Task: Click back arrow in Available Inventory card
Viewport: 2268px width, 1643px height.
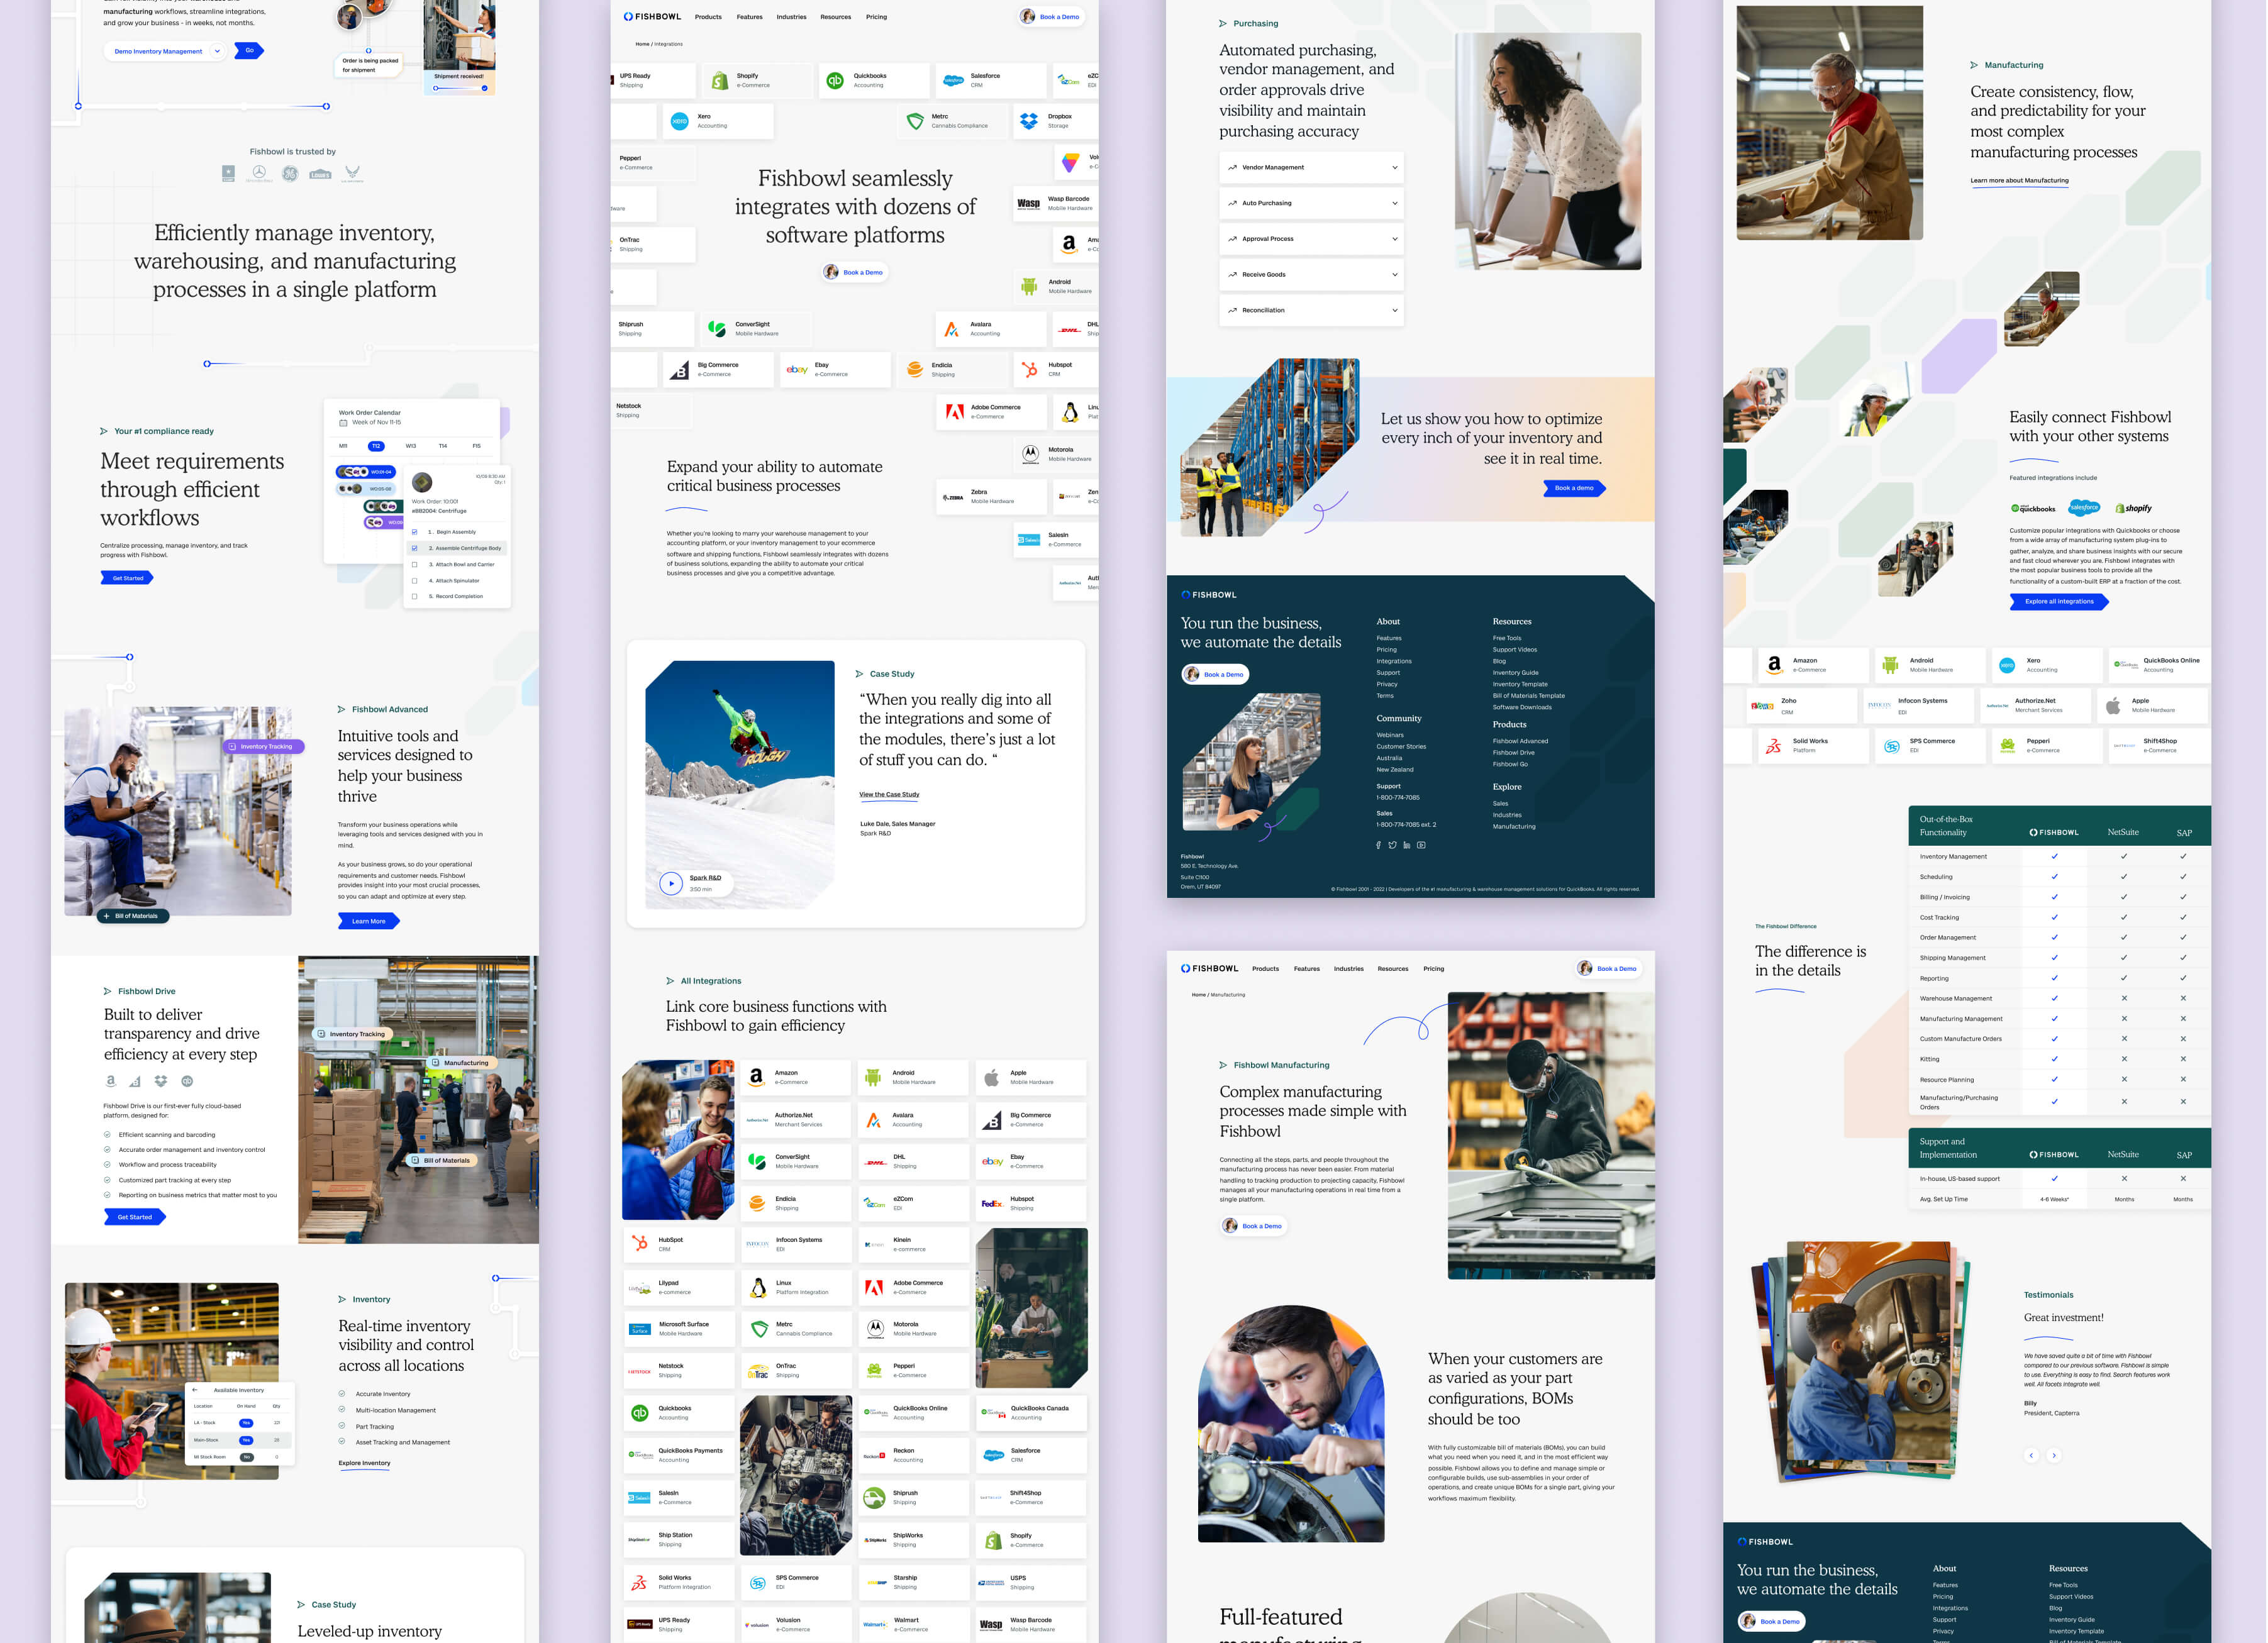Action: 195,1389
